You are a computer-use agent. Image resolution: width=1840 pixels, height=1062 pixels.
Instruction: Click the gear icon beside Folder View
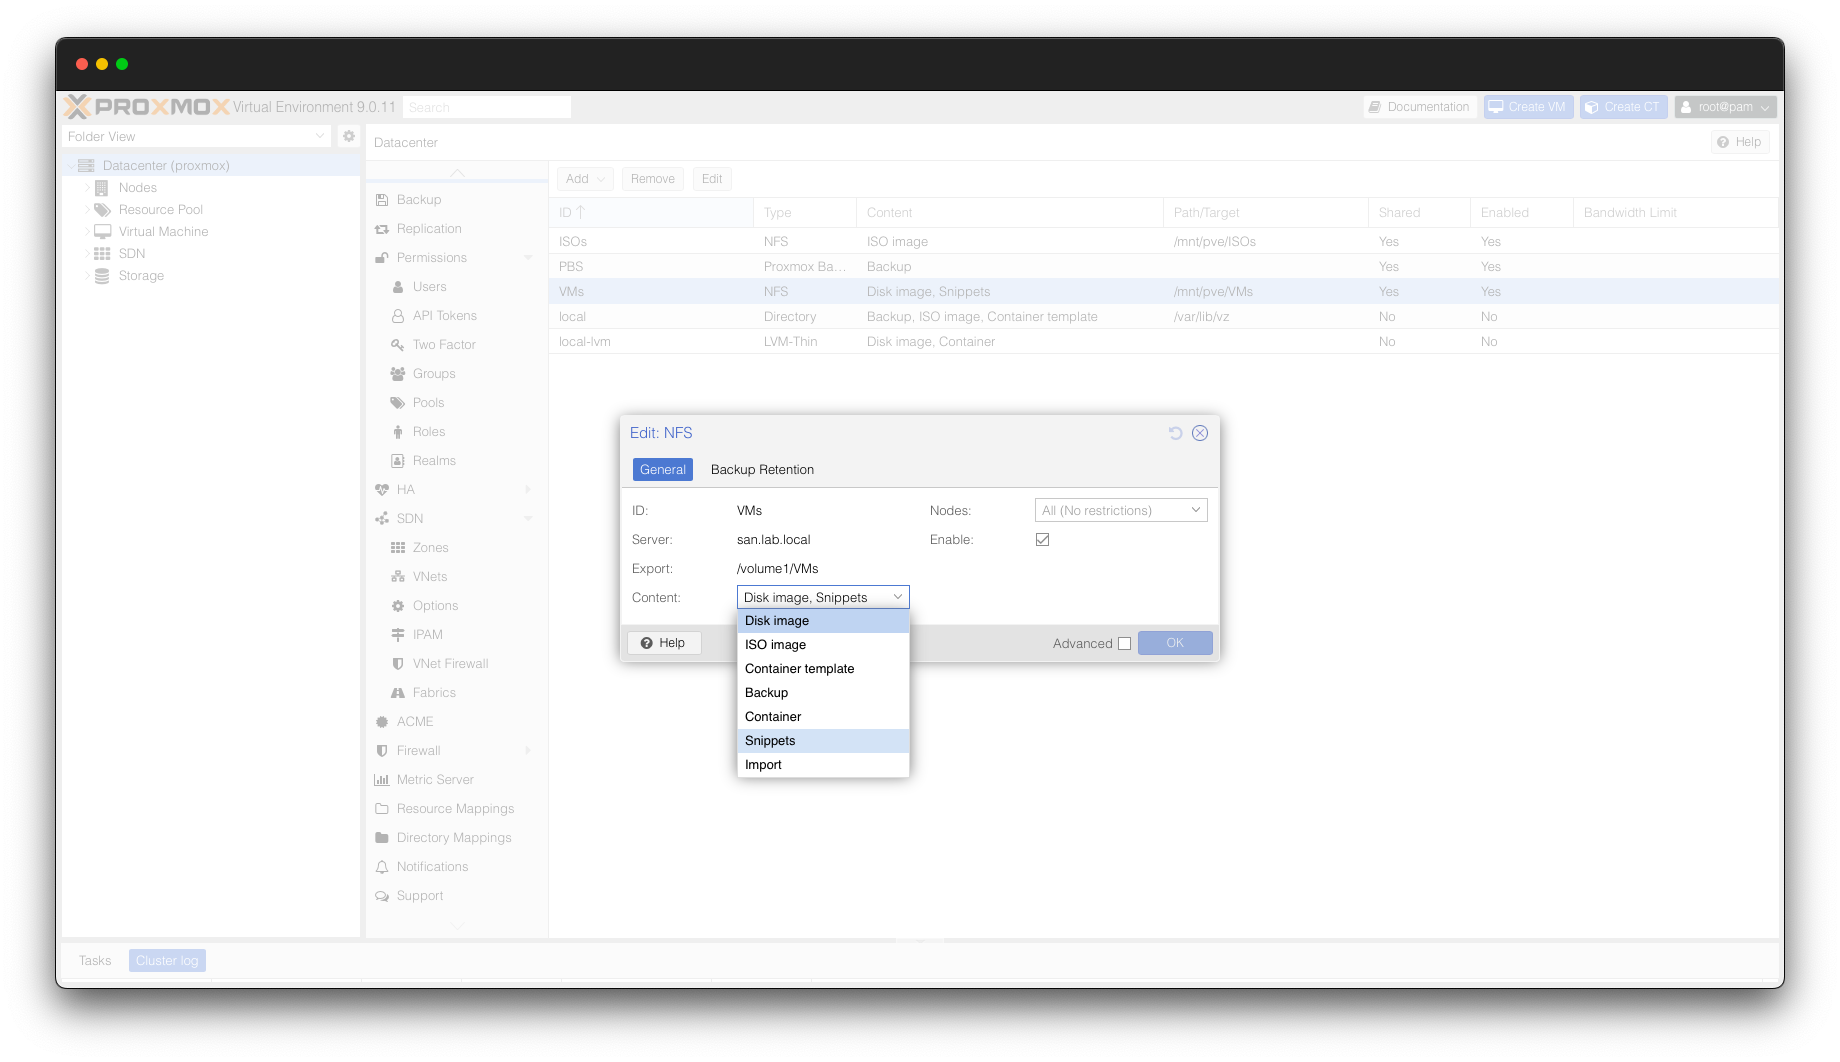tap(349, 136)
